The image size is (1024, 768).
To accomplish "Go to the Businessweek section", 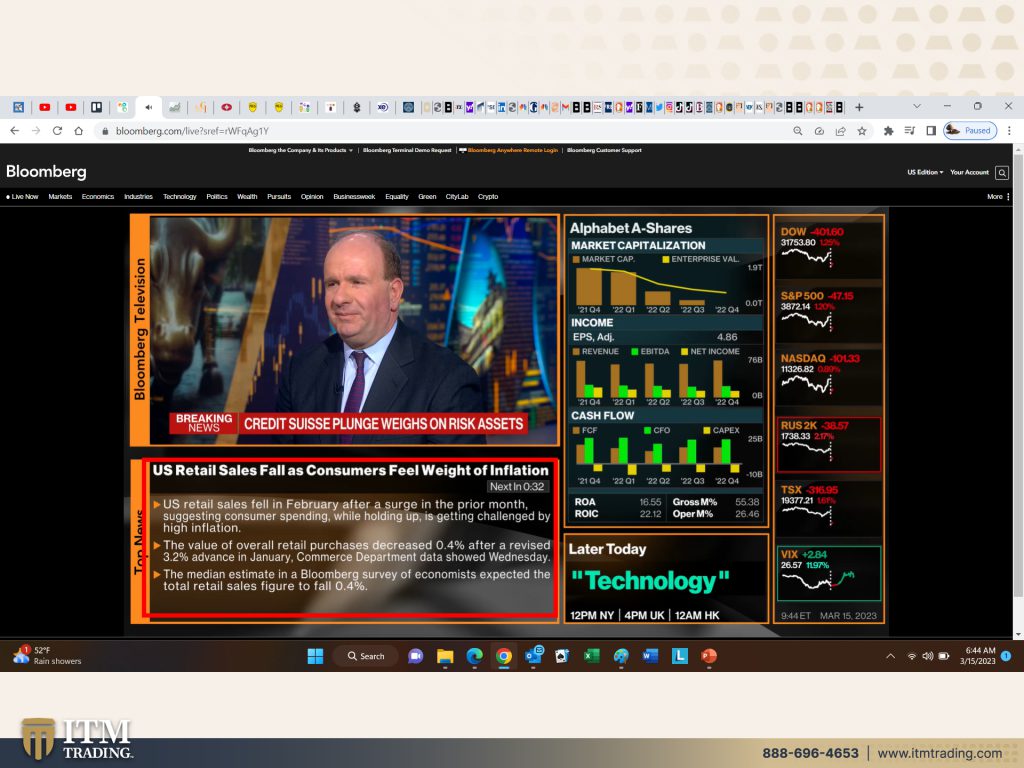I will point(354,197).
